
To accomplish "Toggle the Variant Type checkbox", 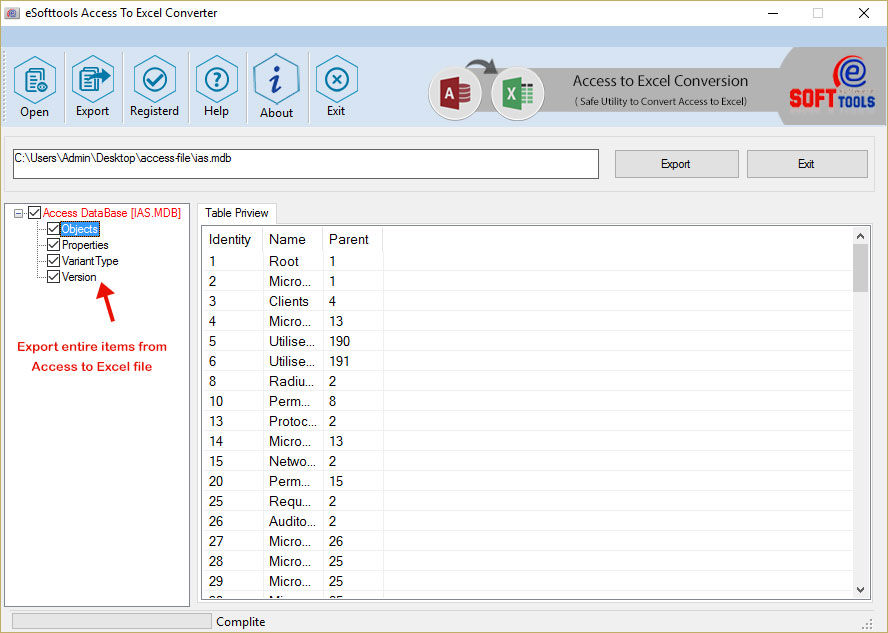I will pyautogui.click(x=53, y=260).
